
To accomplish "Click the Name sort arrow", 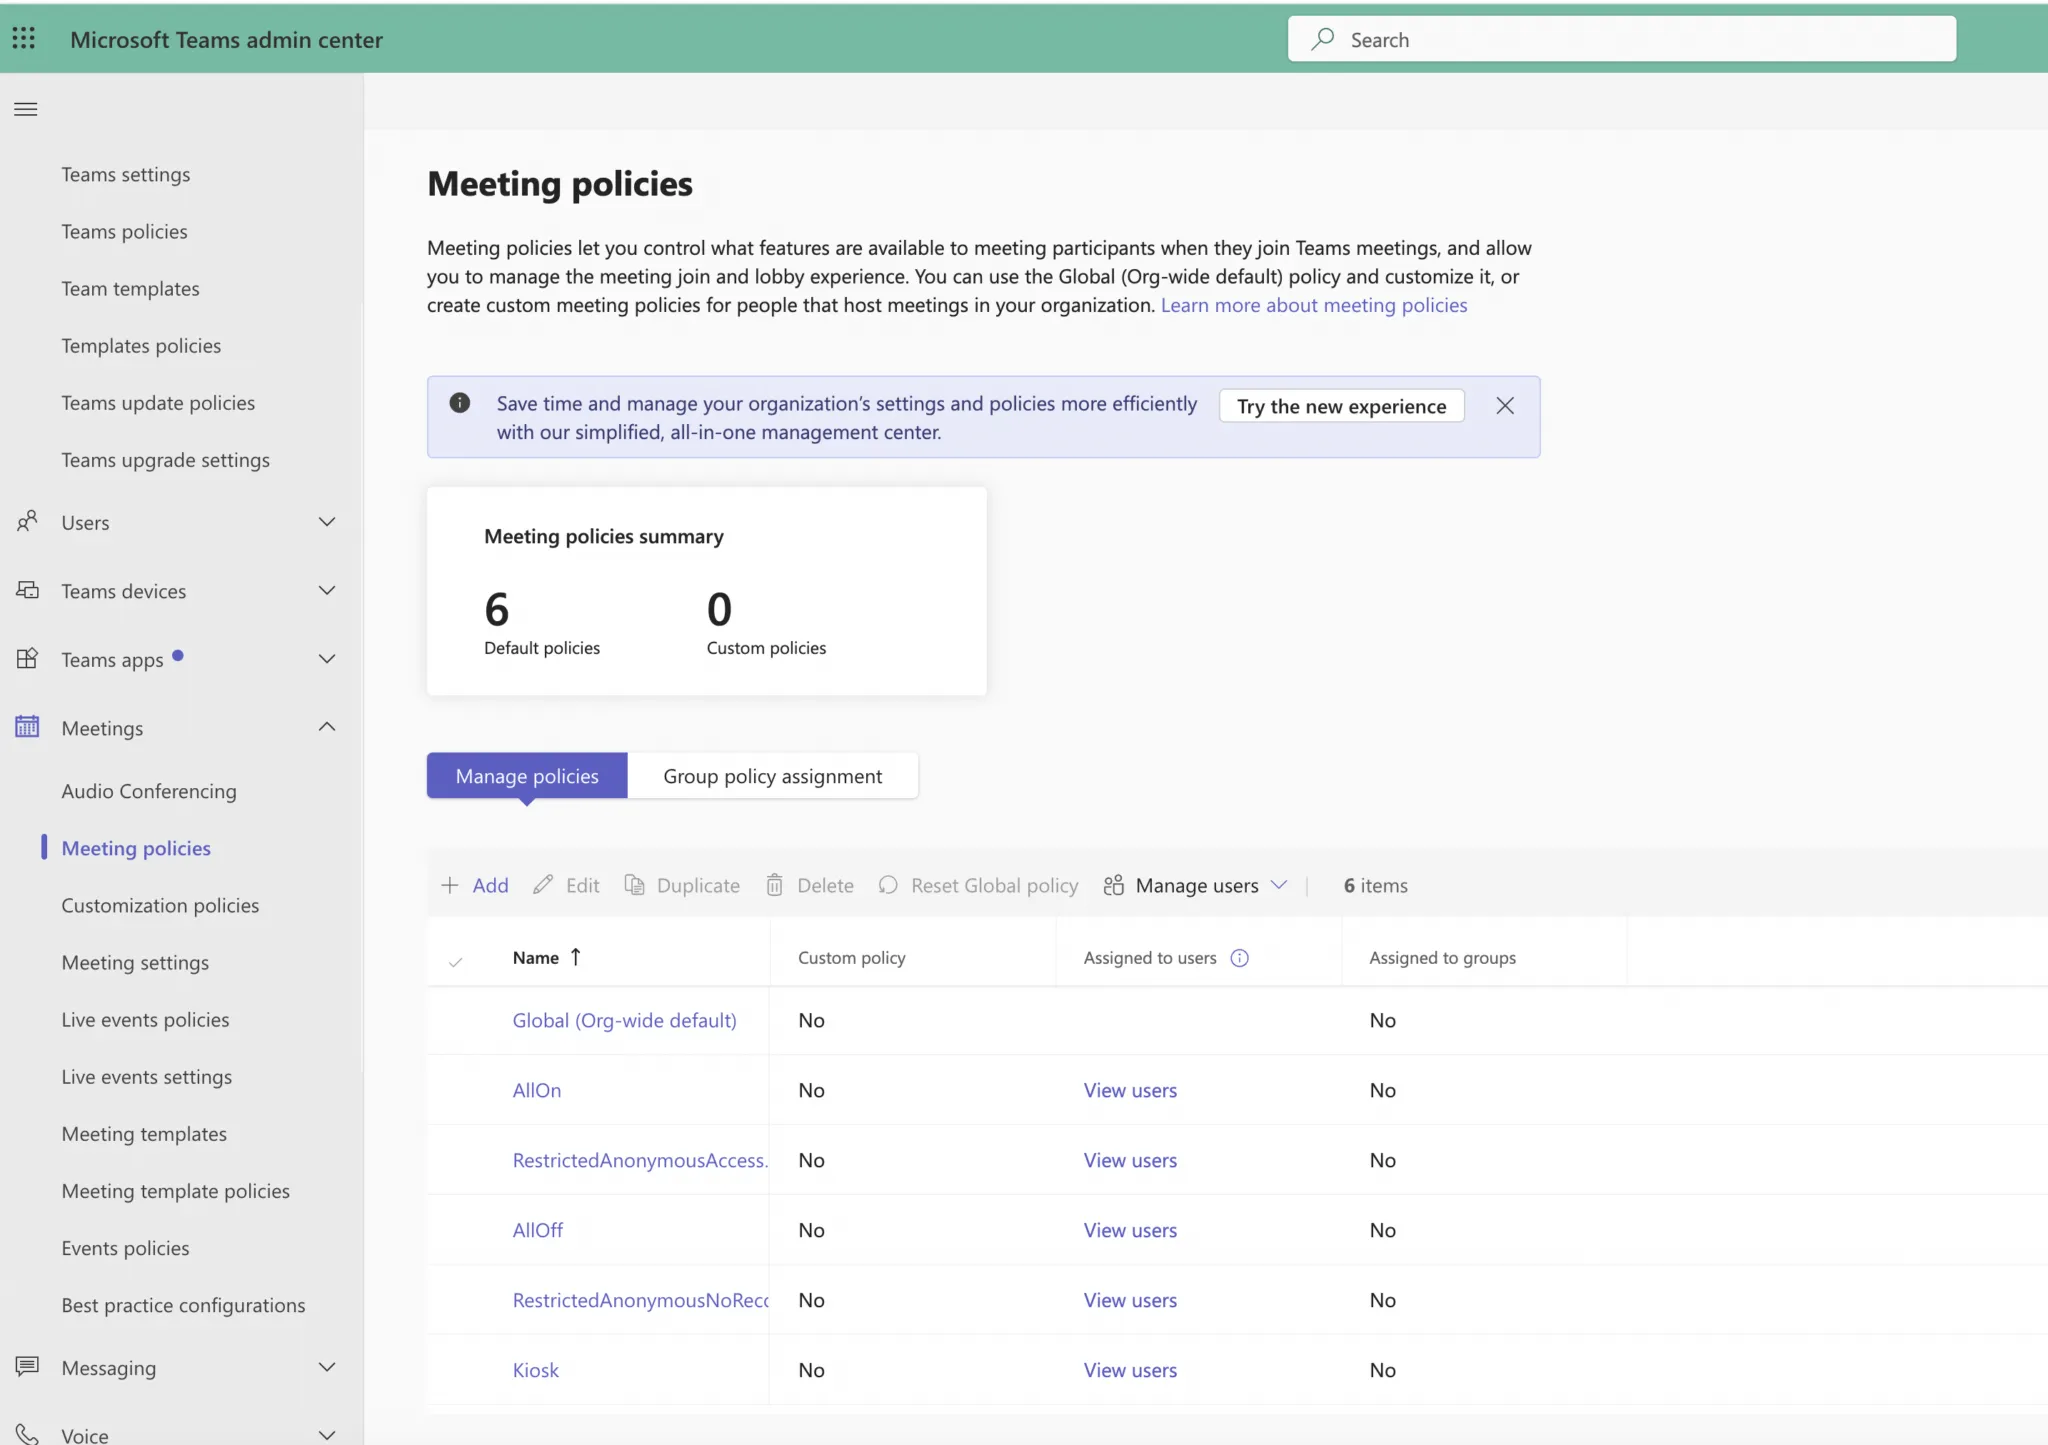I will (x=575, y=957).
